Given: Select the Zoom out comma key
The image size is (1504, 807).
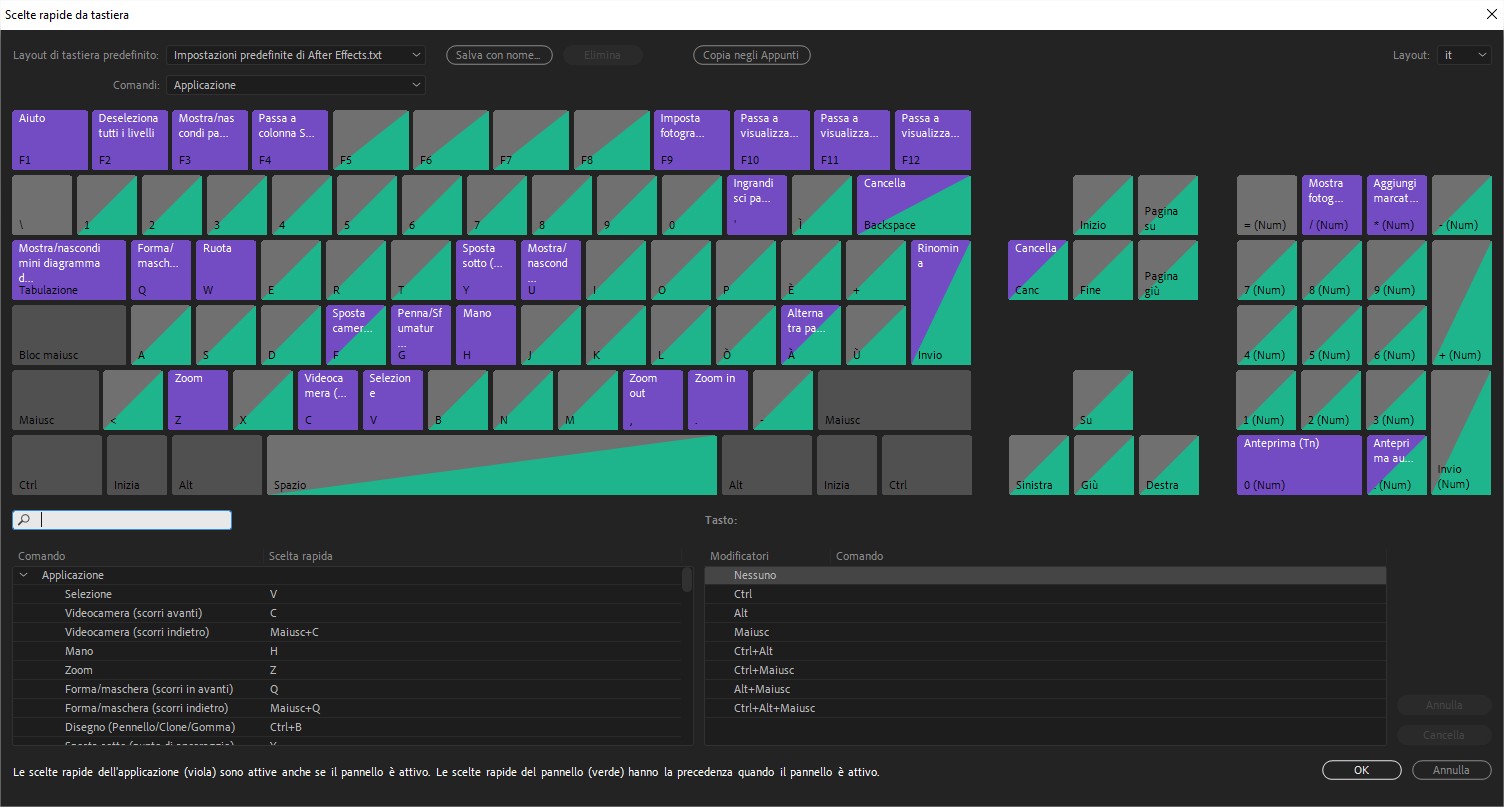Looking at the screenshot, I should click(653, 400).
